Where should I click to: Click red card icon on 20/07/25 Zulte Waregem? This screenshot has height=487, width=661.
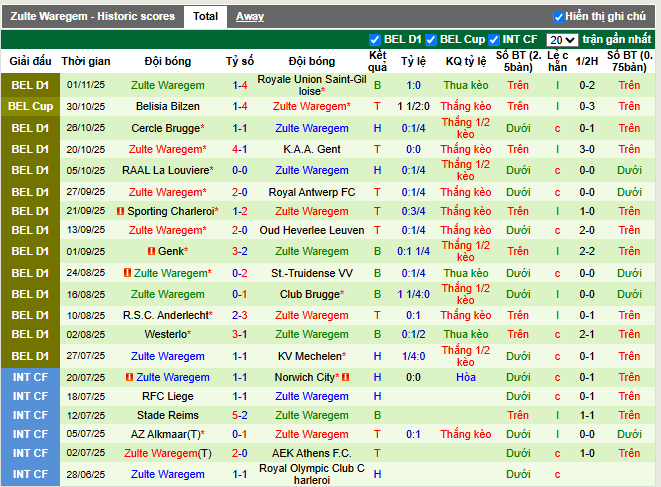point(130,377)
